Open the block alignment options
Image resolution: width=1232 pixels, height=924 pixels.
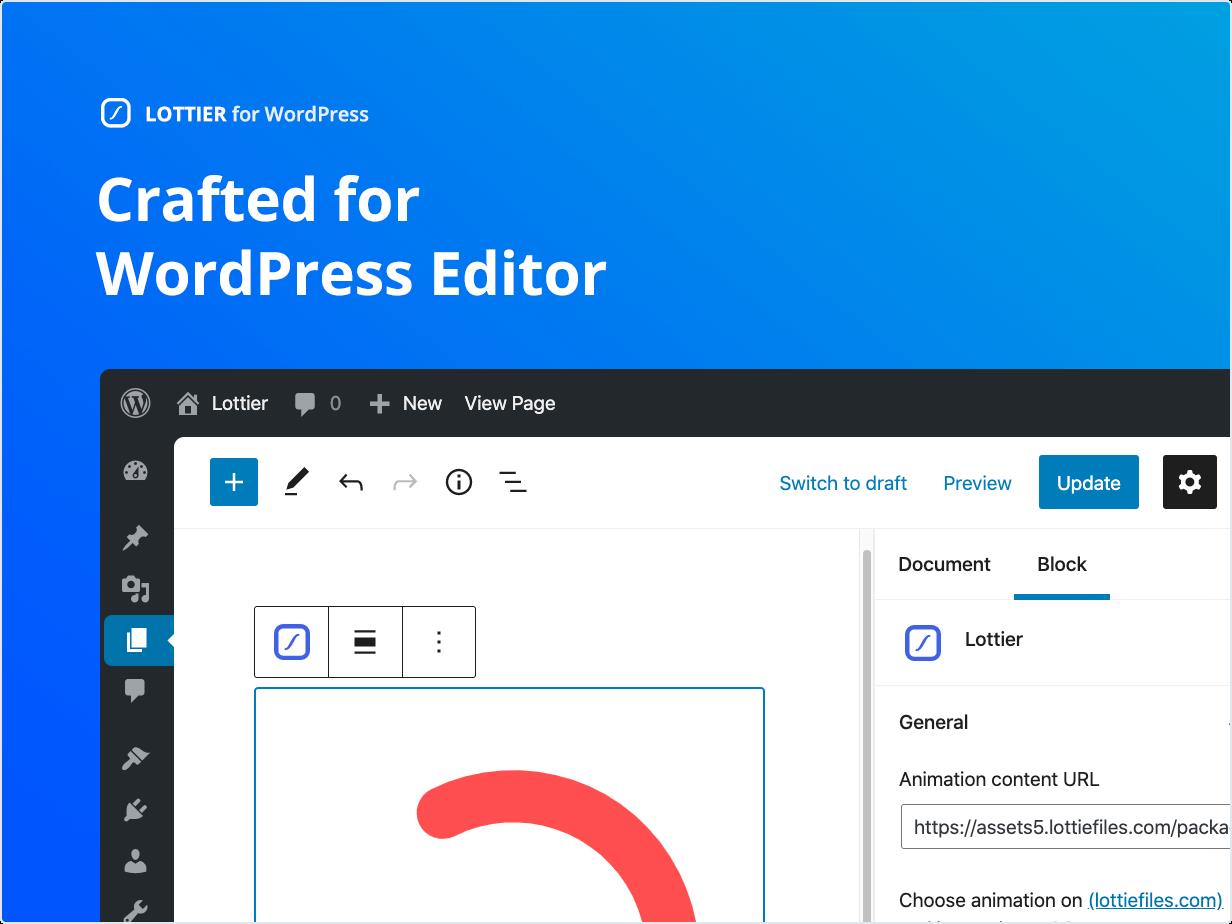365,642
